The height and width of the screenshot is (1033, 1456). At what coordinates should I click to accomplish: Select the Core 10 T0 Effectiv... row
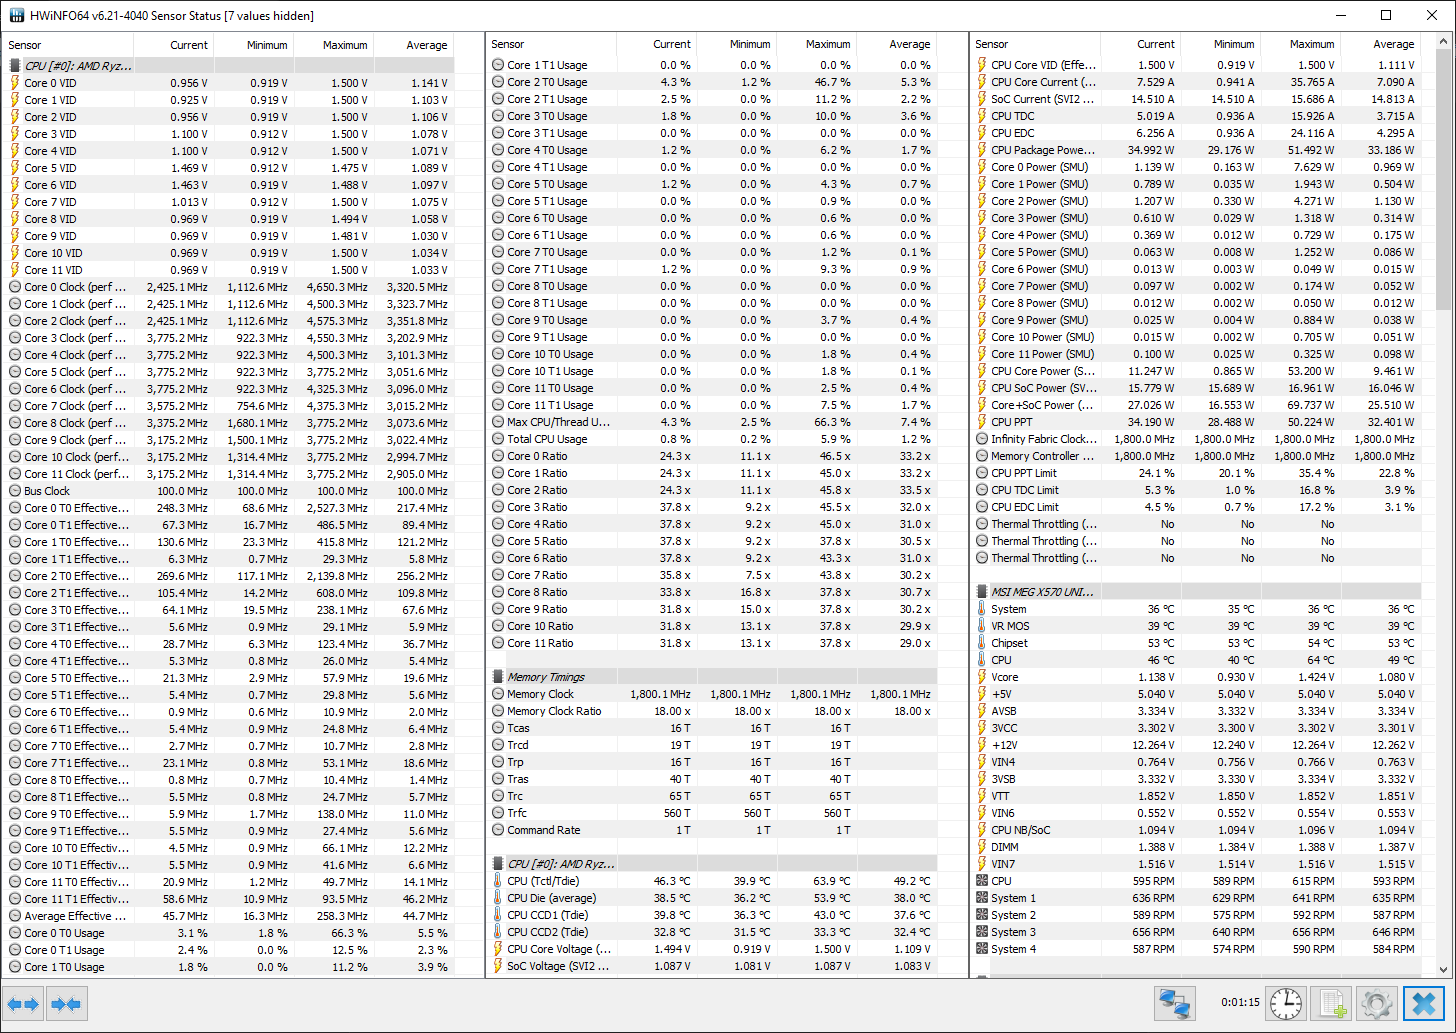[x=229, y=848]
